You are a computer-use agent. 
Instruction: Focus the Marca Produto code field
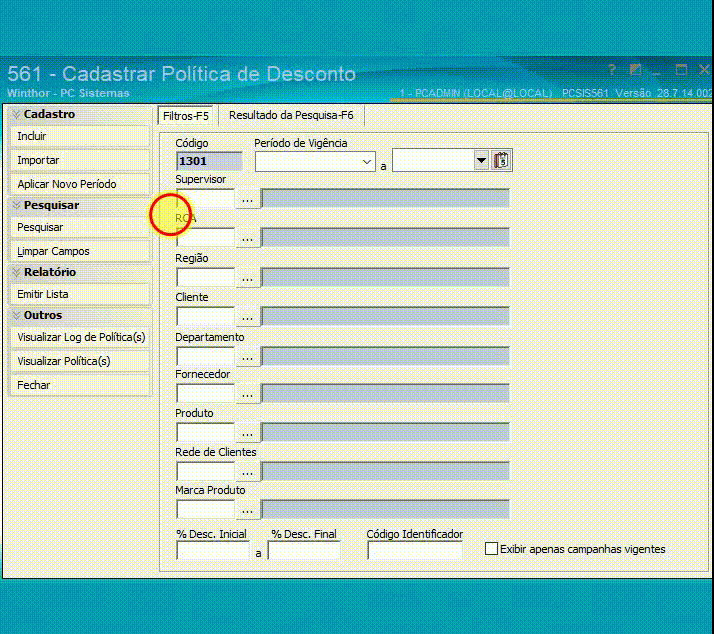pyautogui.click(x=205, y=510)
